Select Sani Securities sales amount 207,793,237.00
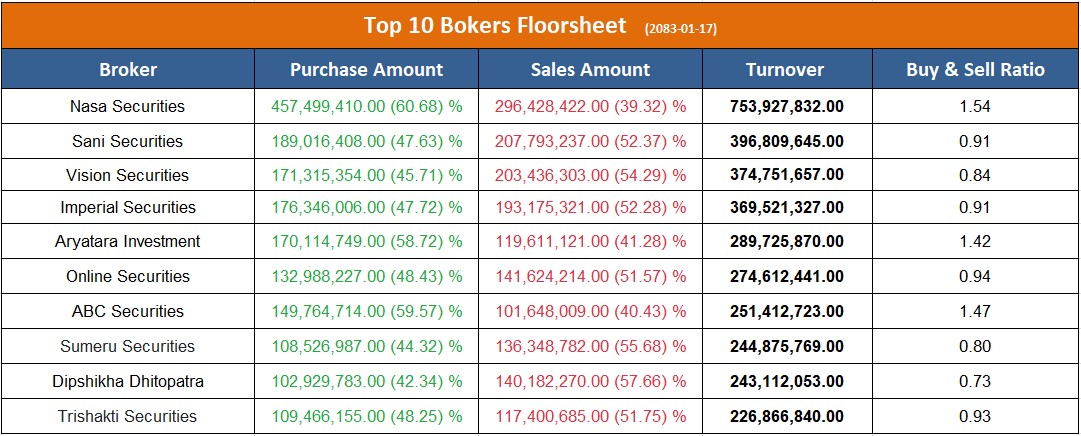 [x=590, y=141]
